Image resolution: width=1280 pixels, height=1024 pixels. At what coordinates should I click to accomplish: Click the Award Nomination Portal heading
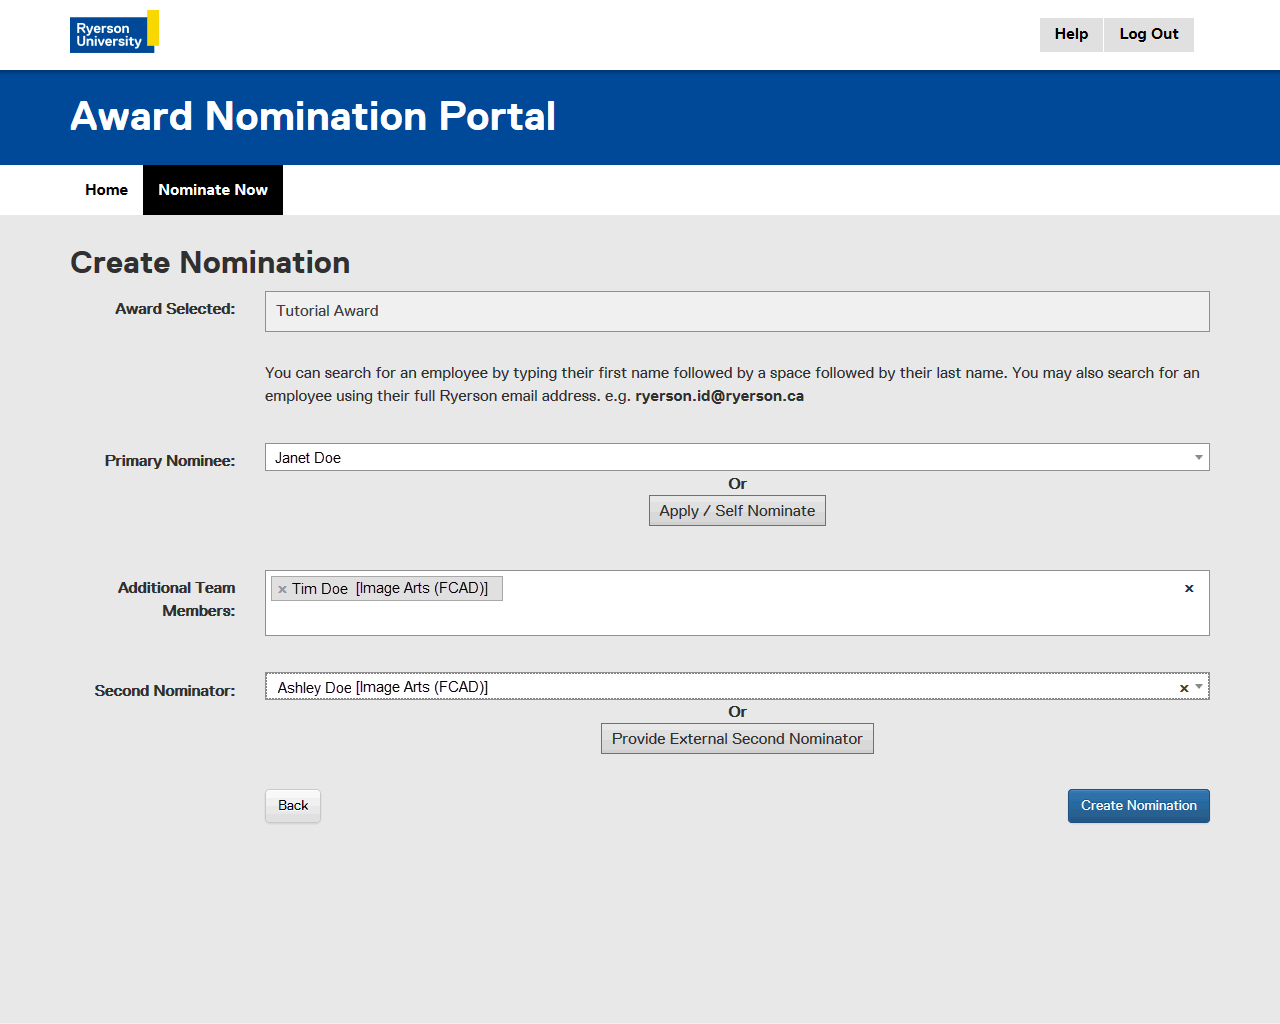coord(313,117)
